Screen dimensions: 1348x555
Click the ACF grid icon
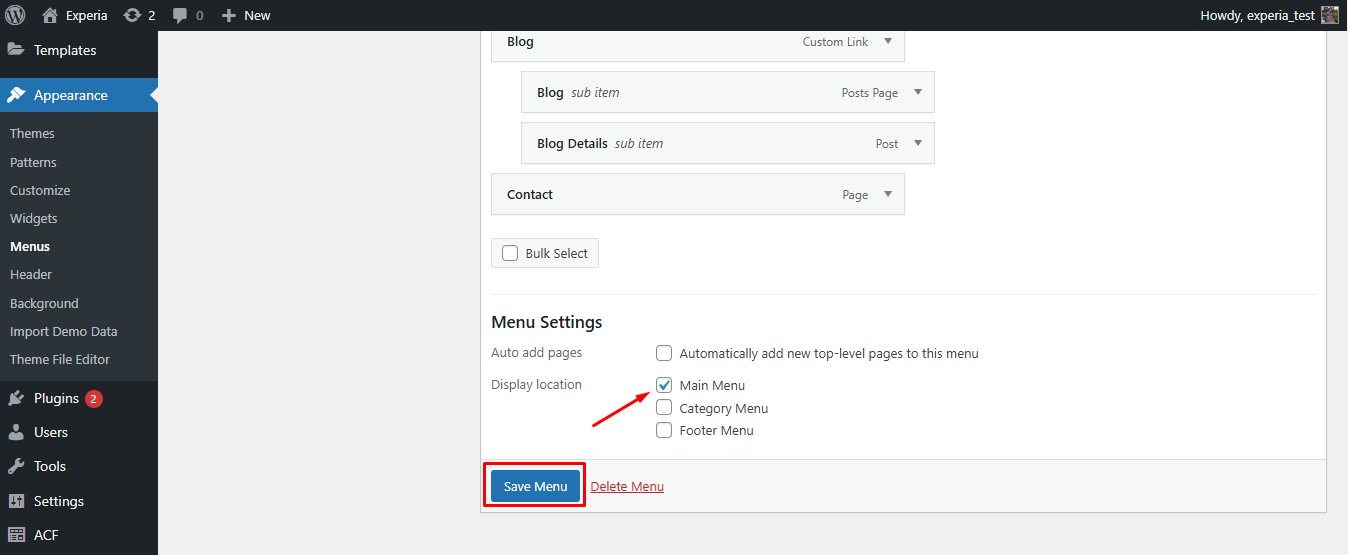click(16, 535)
